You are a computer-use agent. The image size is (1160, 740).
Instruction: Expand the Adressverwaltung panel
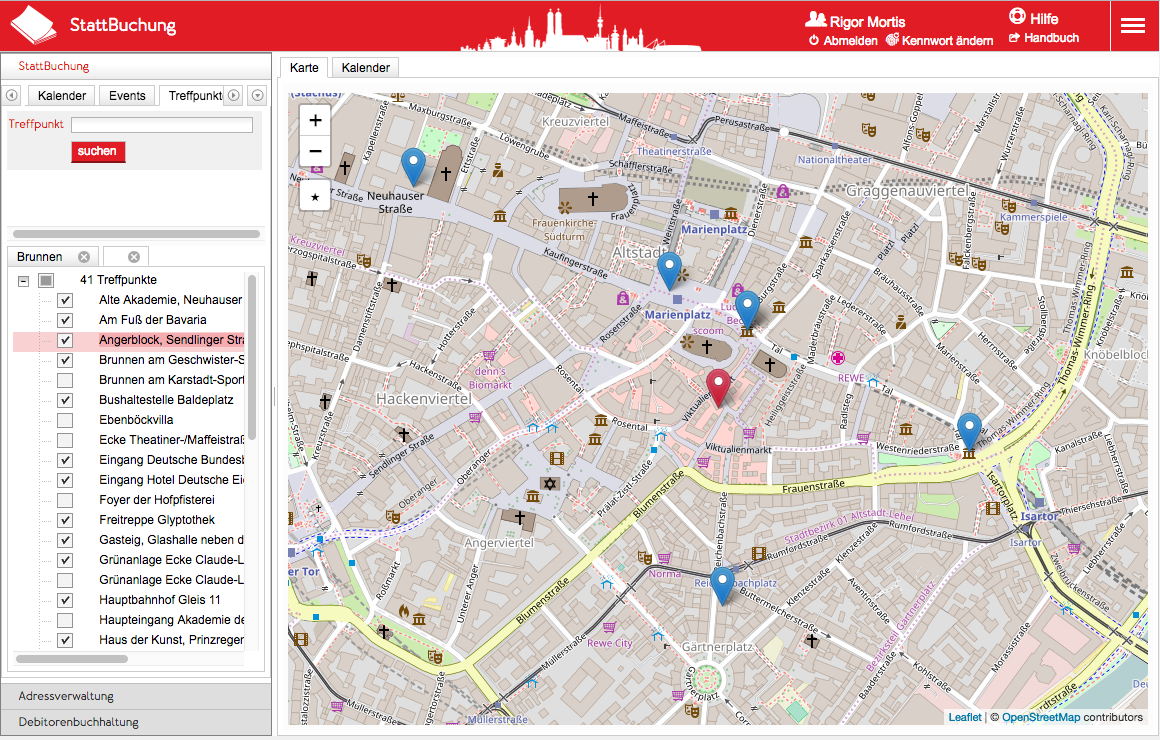tap(136, 696)
